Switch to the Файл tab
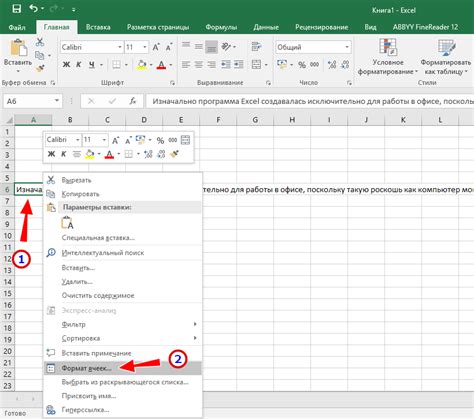This screenshot has width=474, height=419. coord(17,27)
